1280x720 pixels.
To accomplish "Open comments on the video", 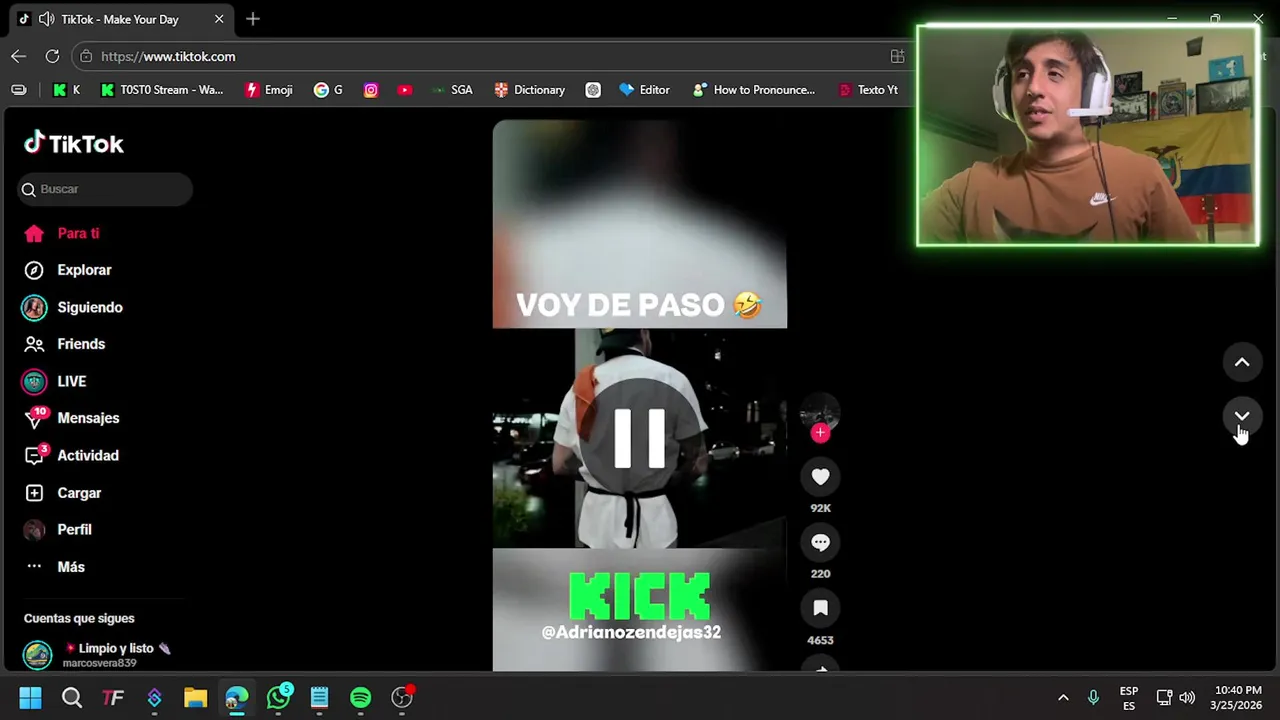I will [820, 543].
